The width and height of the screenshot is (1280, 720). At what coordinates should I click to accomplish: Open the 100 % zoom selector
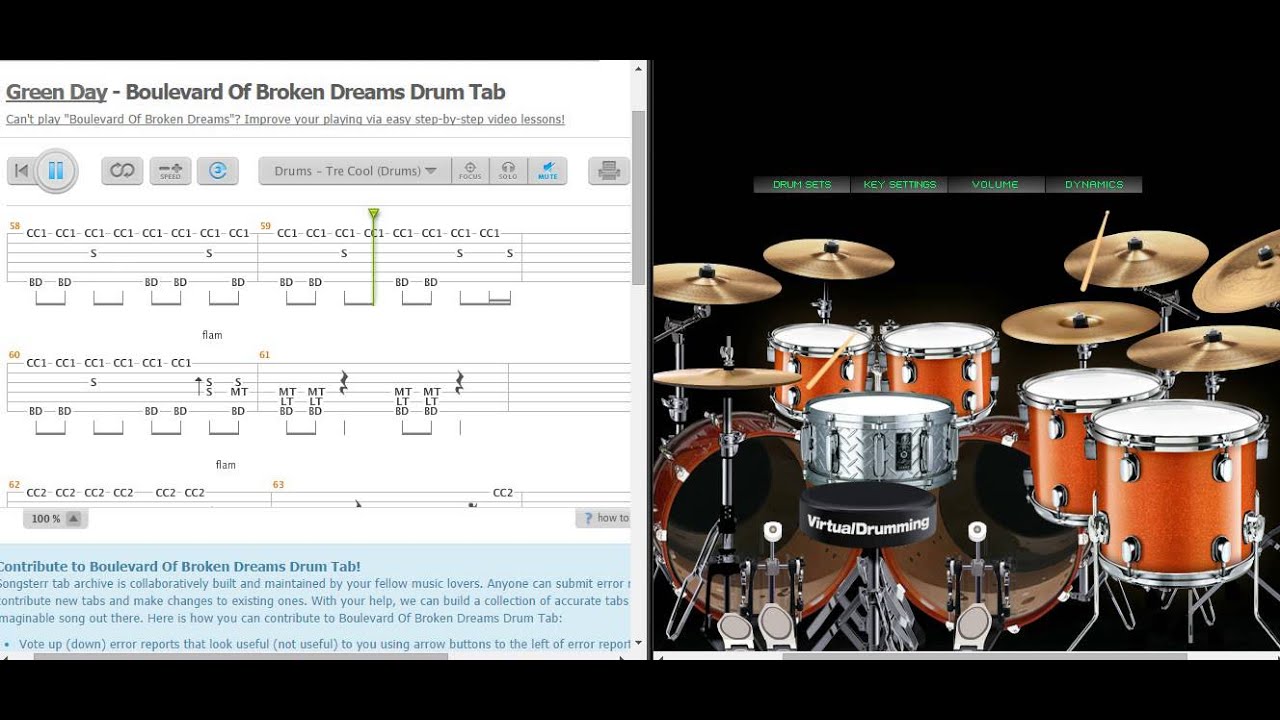pyautogui.click(x=55, y=519)
